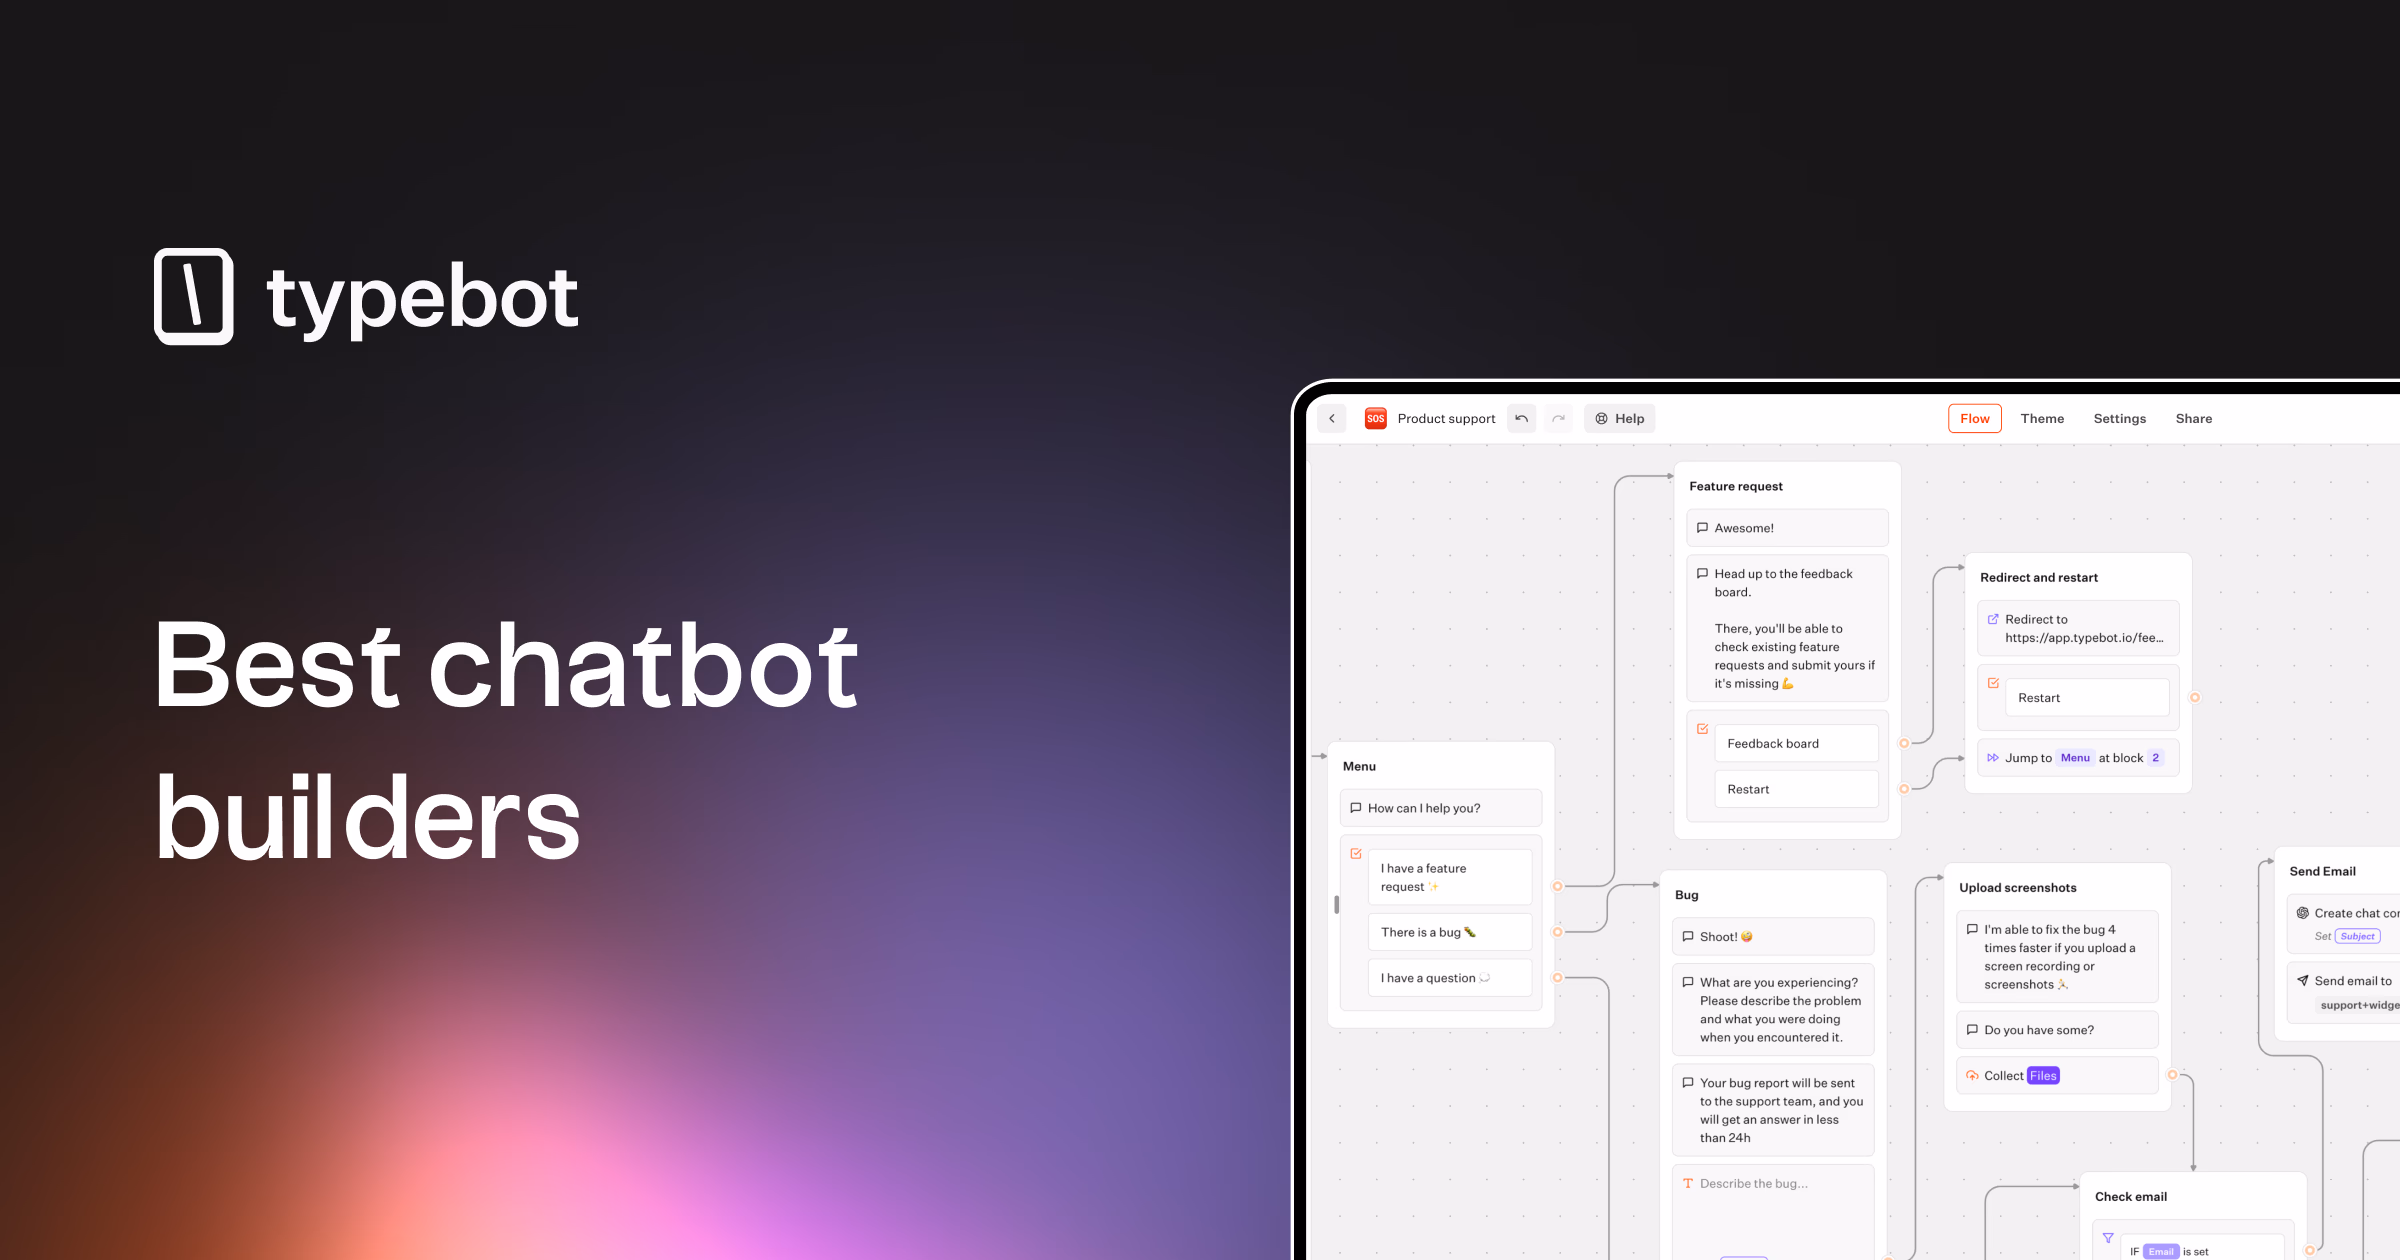Viewport: 2400px width, 1260px height.
Task: Open the I'm able to fix the bug block
Action: (2057, 957)
